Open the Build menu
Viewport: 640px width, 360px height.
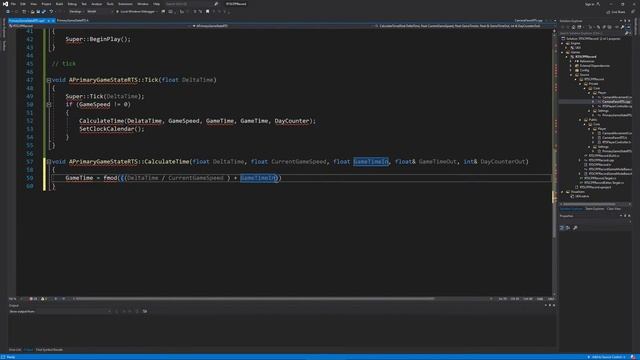(60, 4)
